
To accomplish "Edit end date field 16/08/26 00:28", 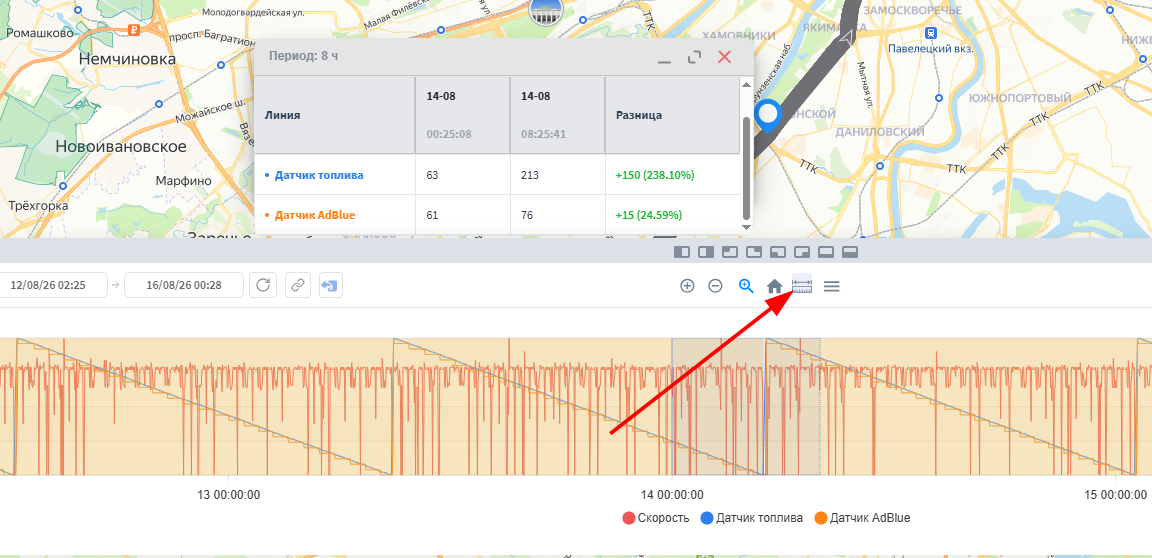I will click(184, 285).
